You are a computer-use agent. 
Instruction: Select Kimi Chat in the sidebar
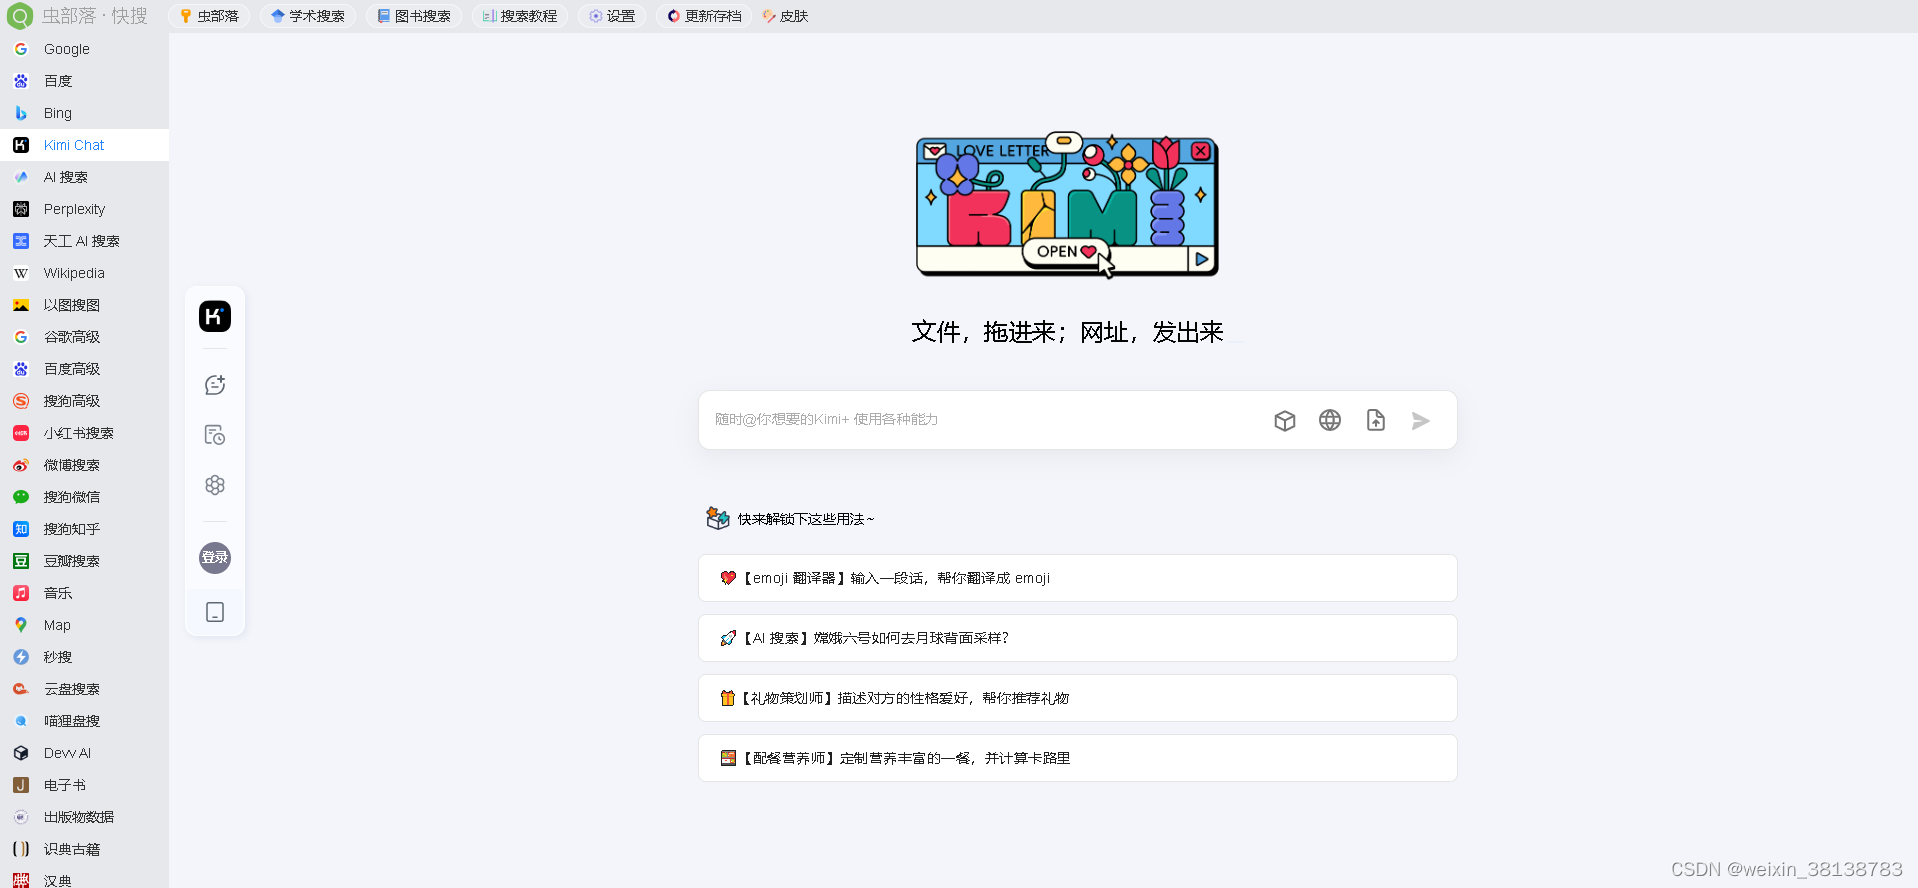coord(84,145)
